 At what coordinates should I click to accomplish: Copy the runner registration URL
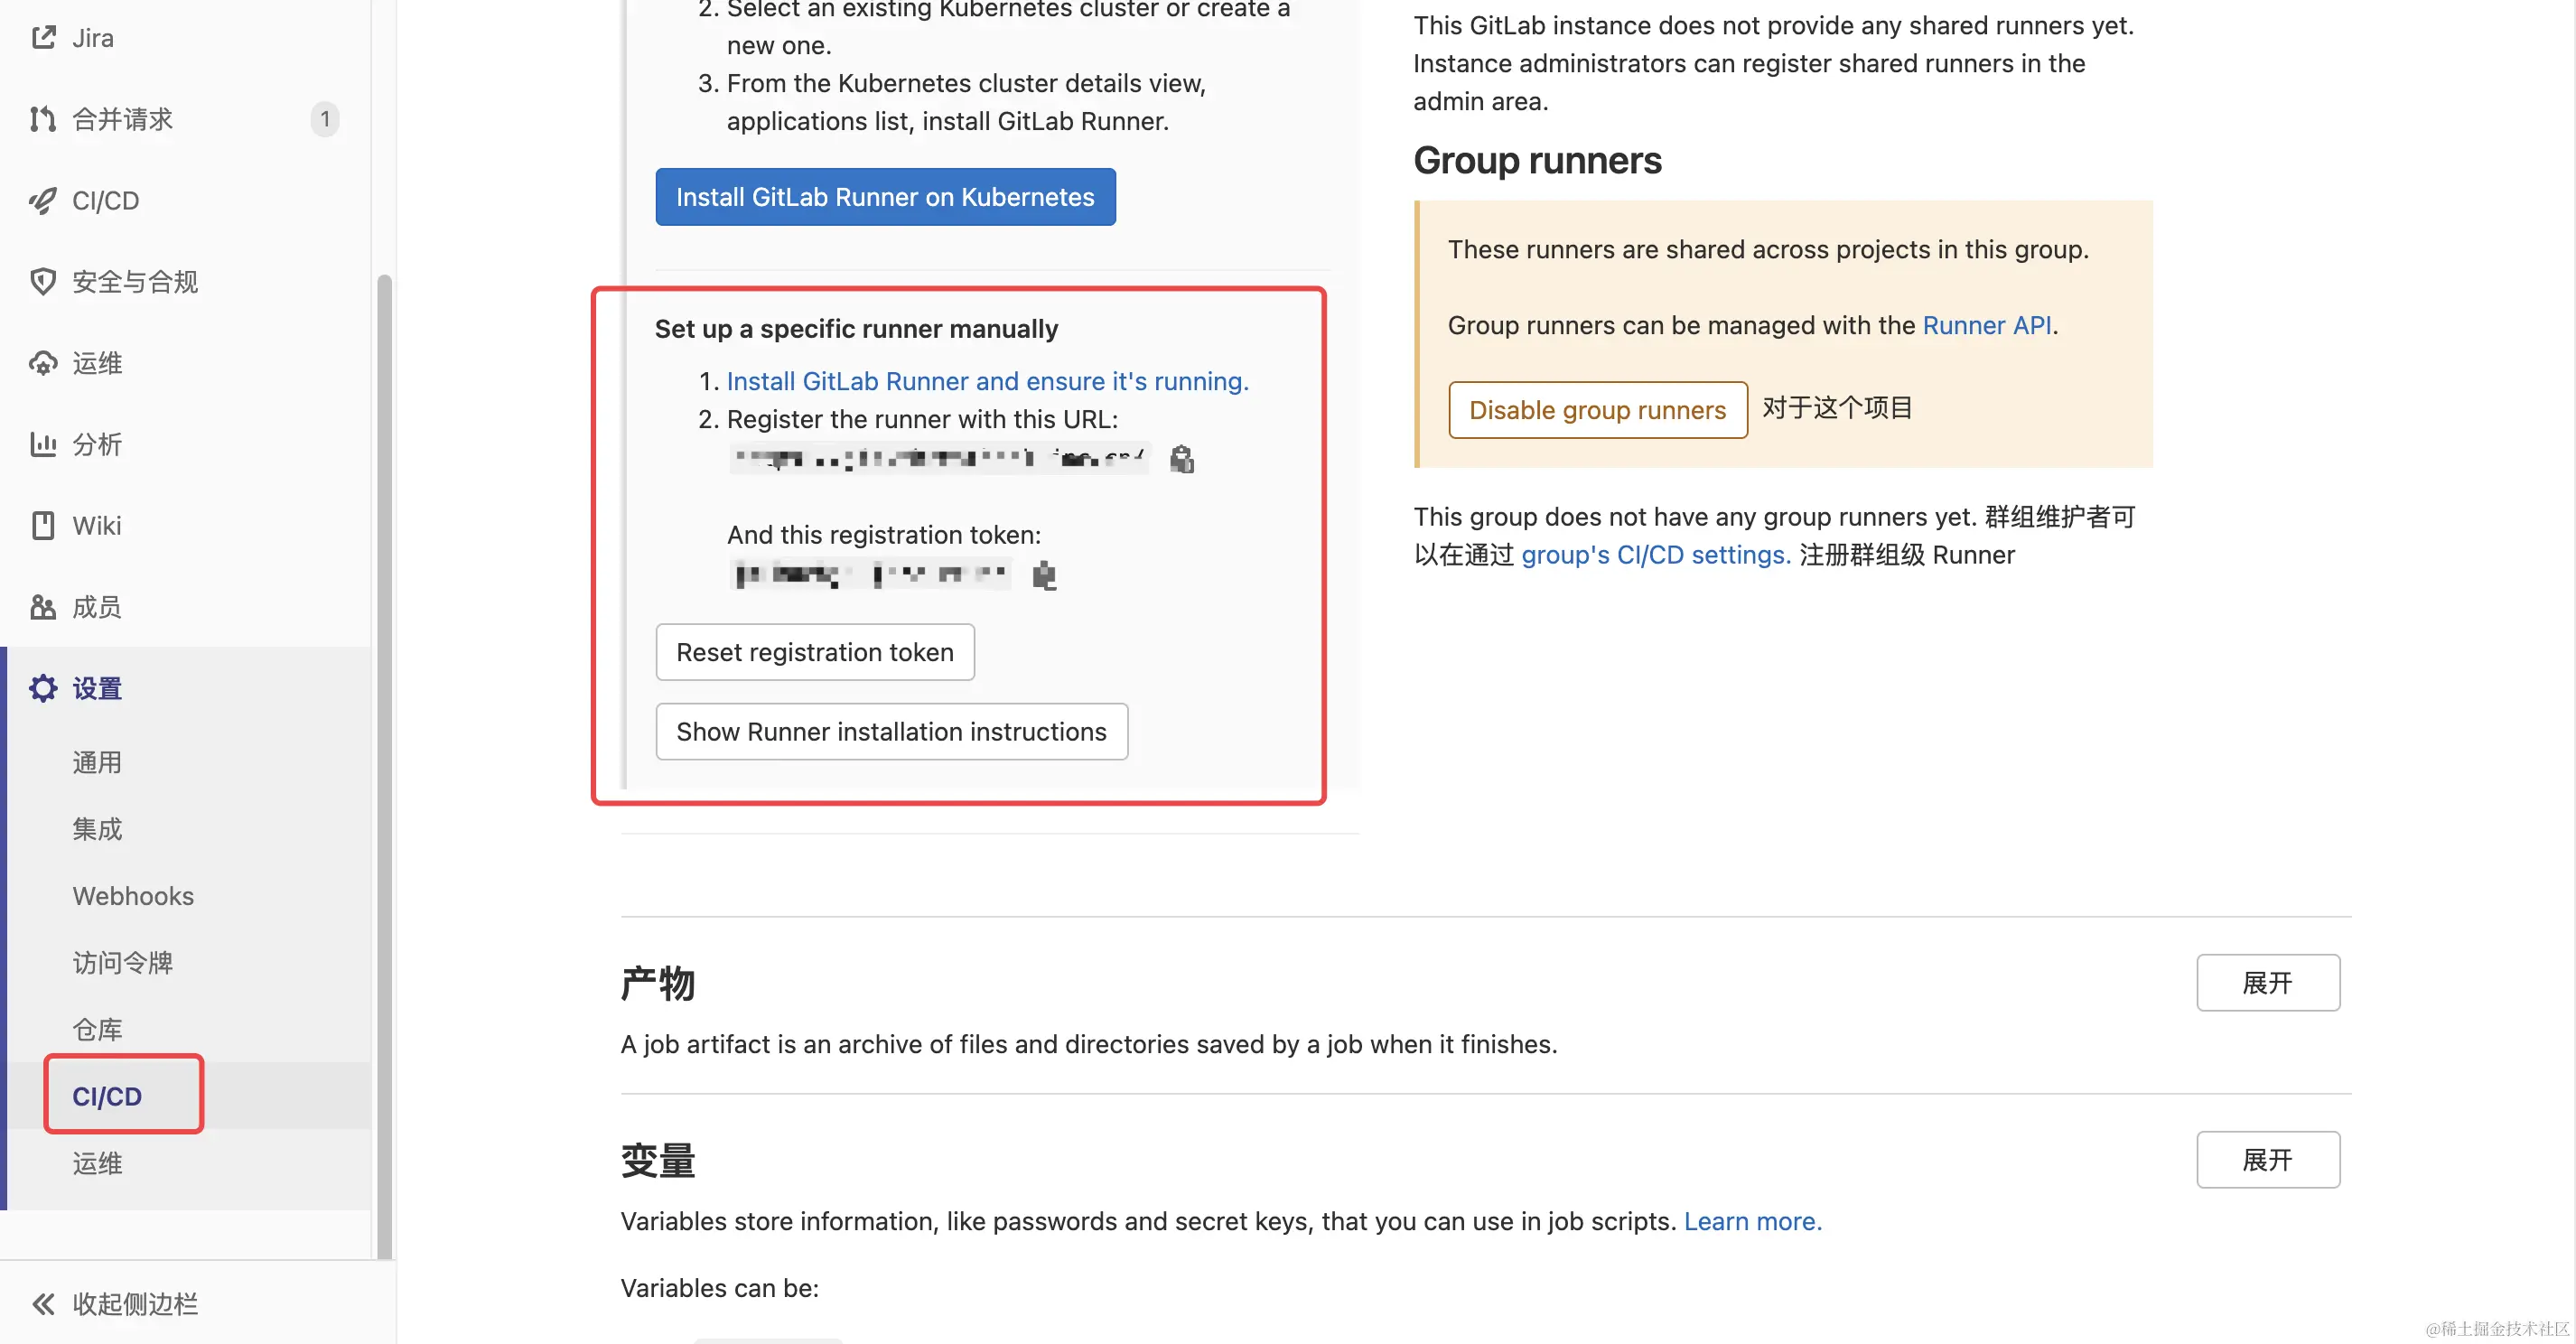[1182, 459]
